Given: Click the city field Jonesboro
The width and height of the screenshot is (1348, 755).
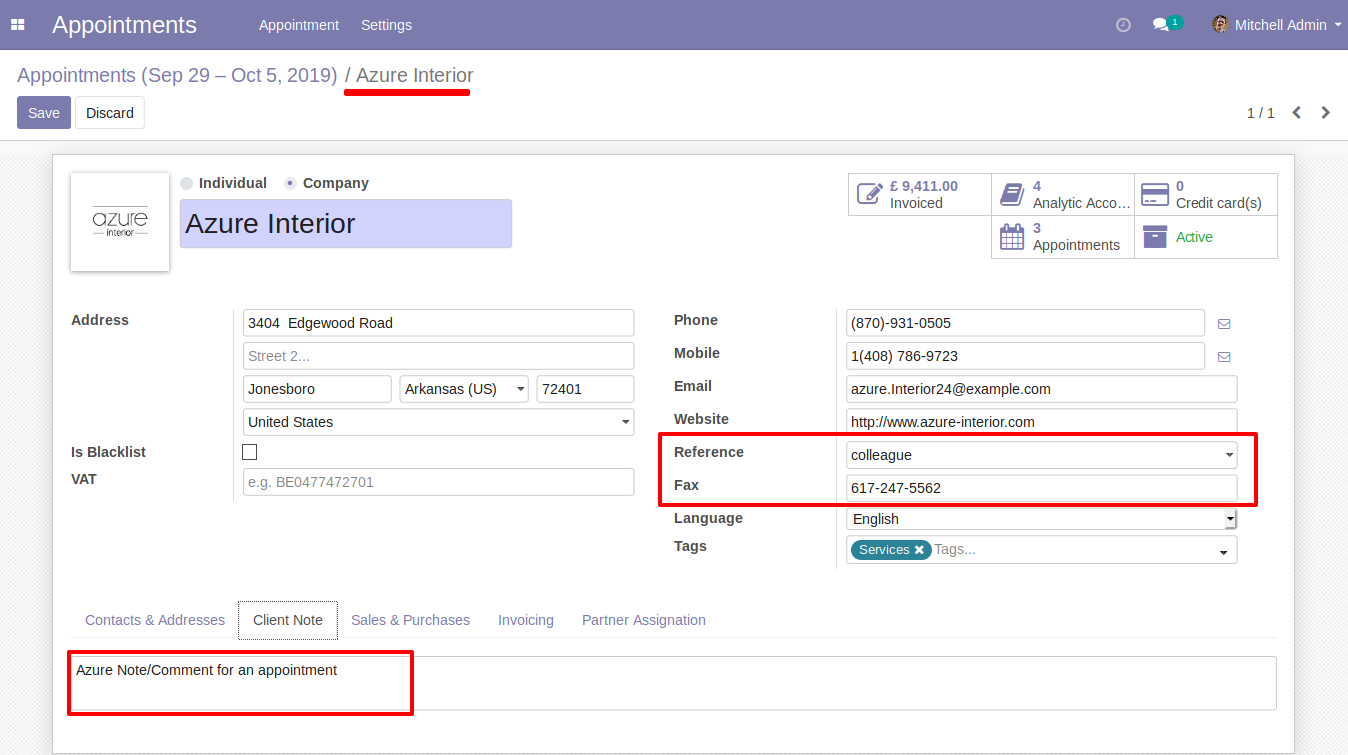Looking at the screenshot, I should [x=317, y=389].
